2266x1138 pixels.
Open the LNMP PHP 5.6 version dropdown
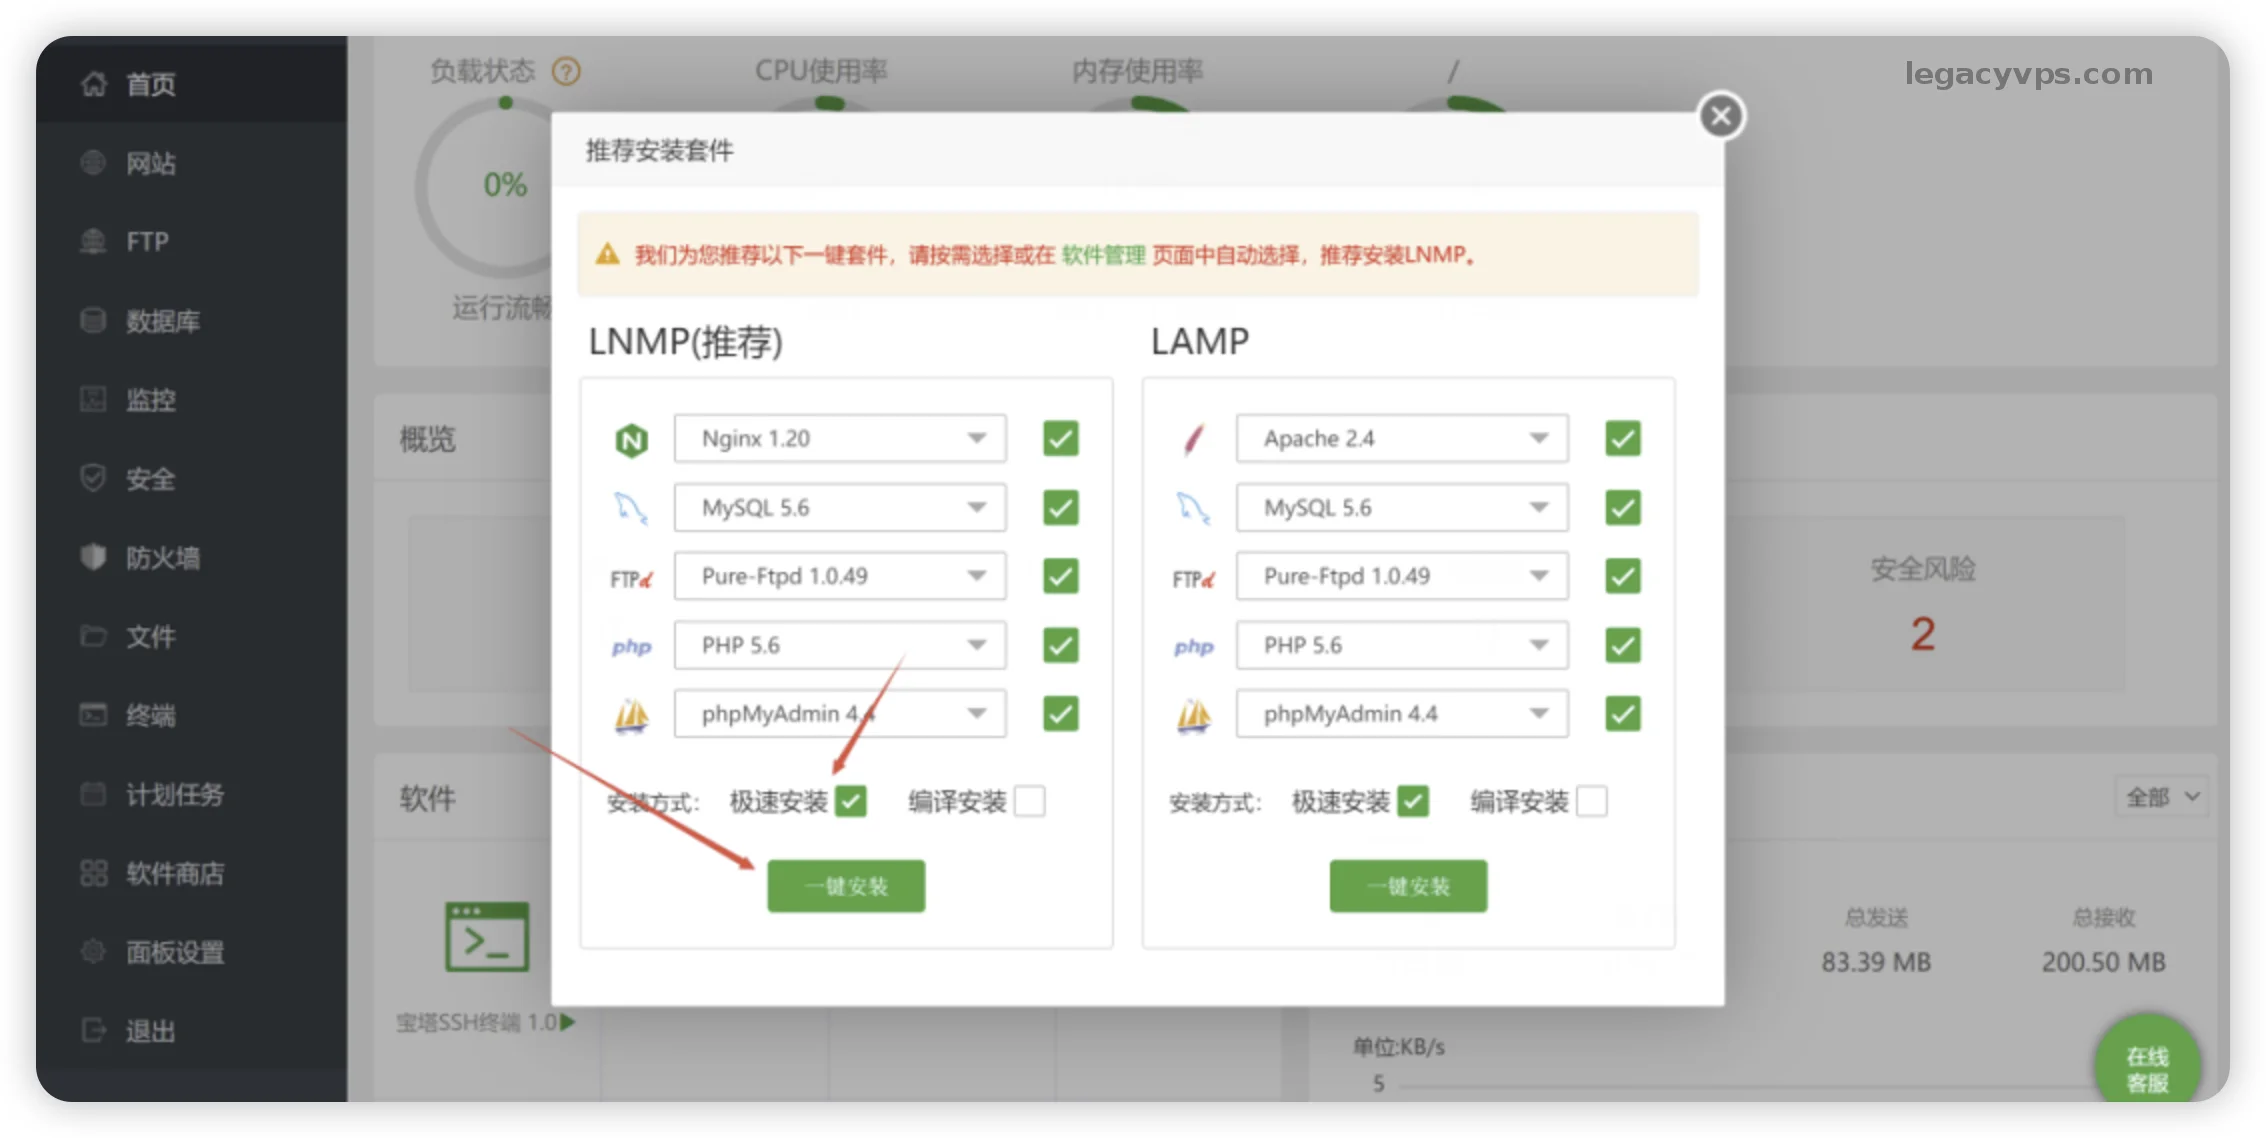[x=840, y=645]
